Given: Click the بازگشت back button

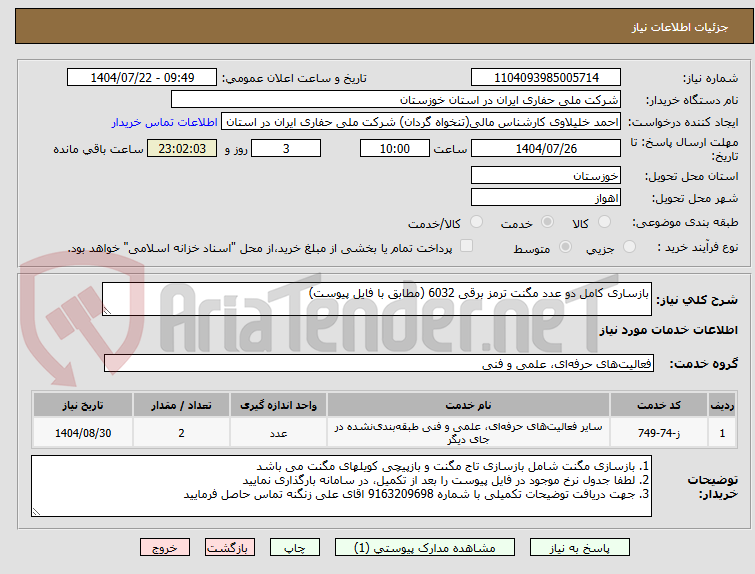Looking at the screenshot, I should 230,548.
